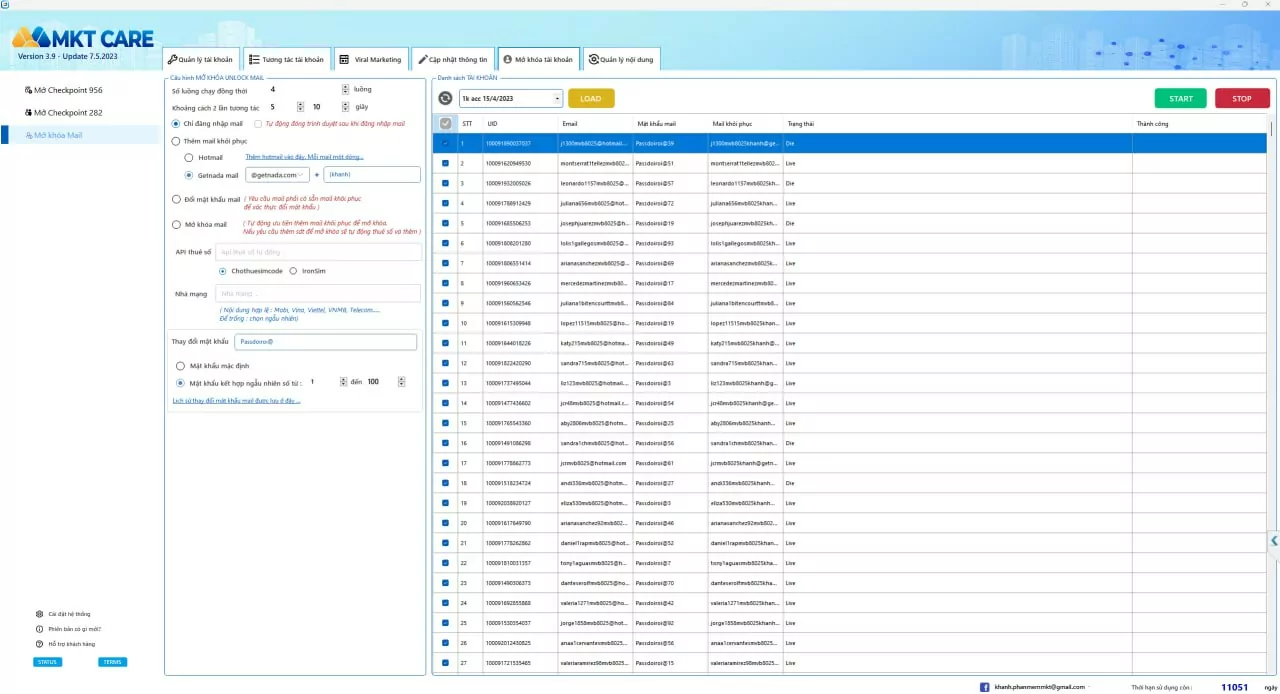
Task: Switch to the Tương tác tài khoản tab
Action: click(286, 60)
